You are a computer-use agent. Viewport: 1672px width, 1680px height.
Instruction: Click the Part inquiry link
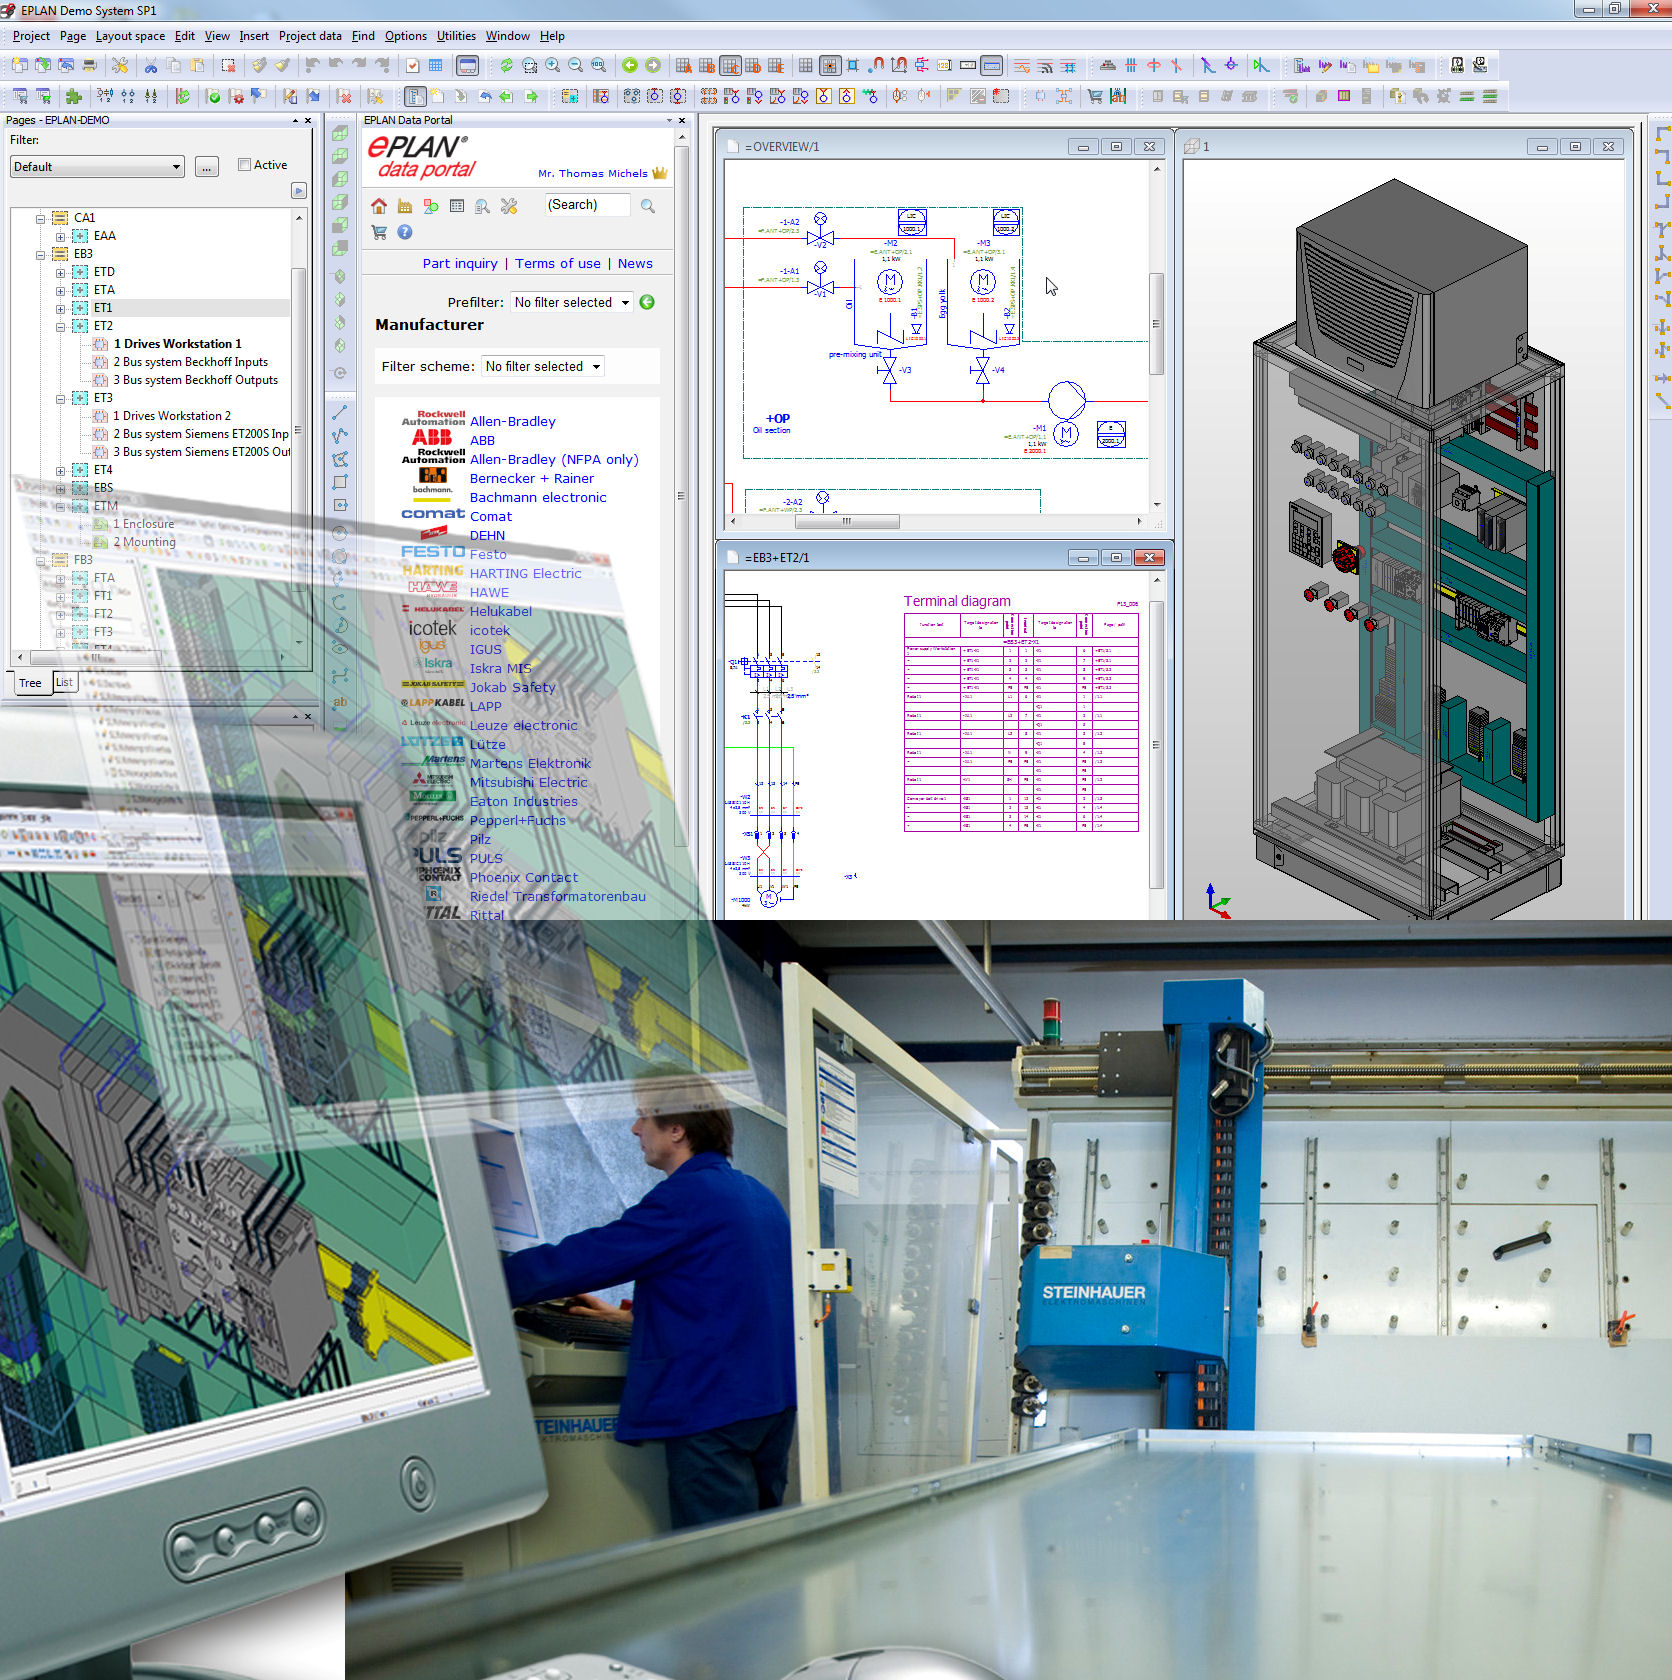[x=460, y=264]
